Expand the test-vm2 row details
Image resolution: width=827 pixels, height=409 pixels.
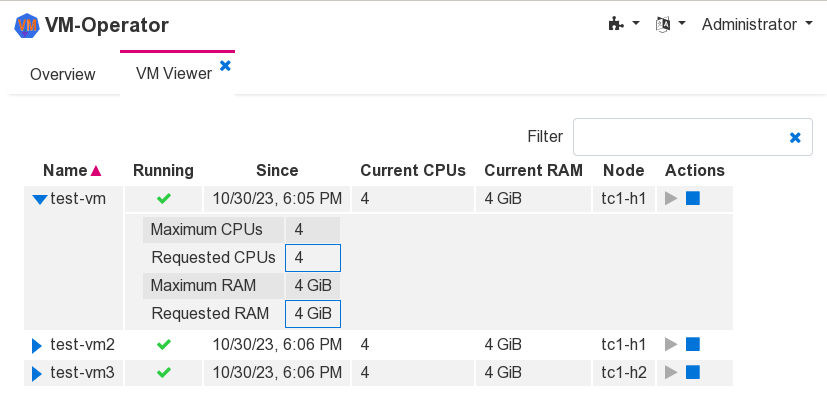pyautogui.click(x=37, y=346)
